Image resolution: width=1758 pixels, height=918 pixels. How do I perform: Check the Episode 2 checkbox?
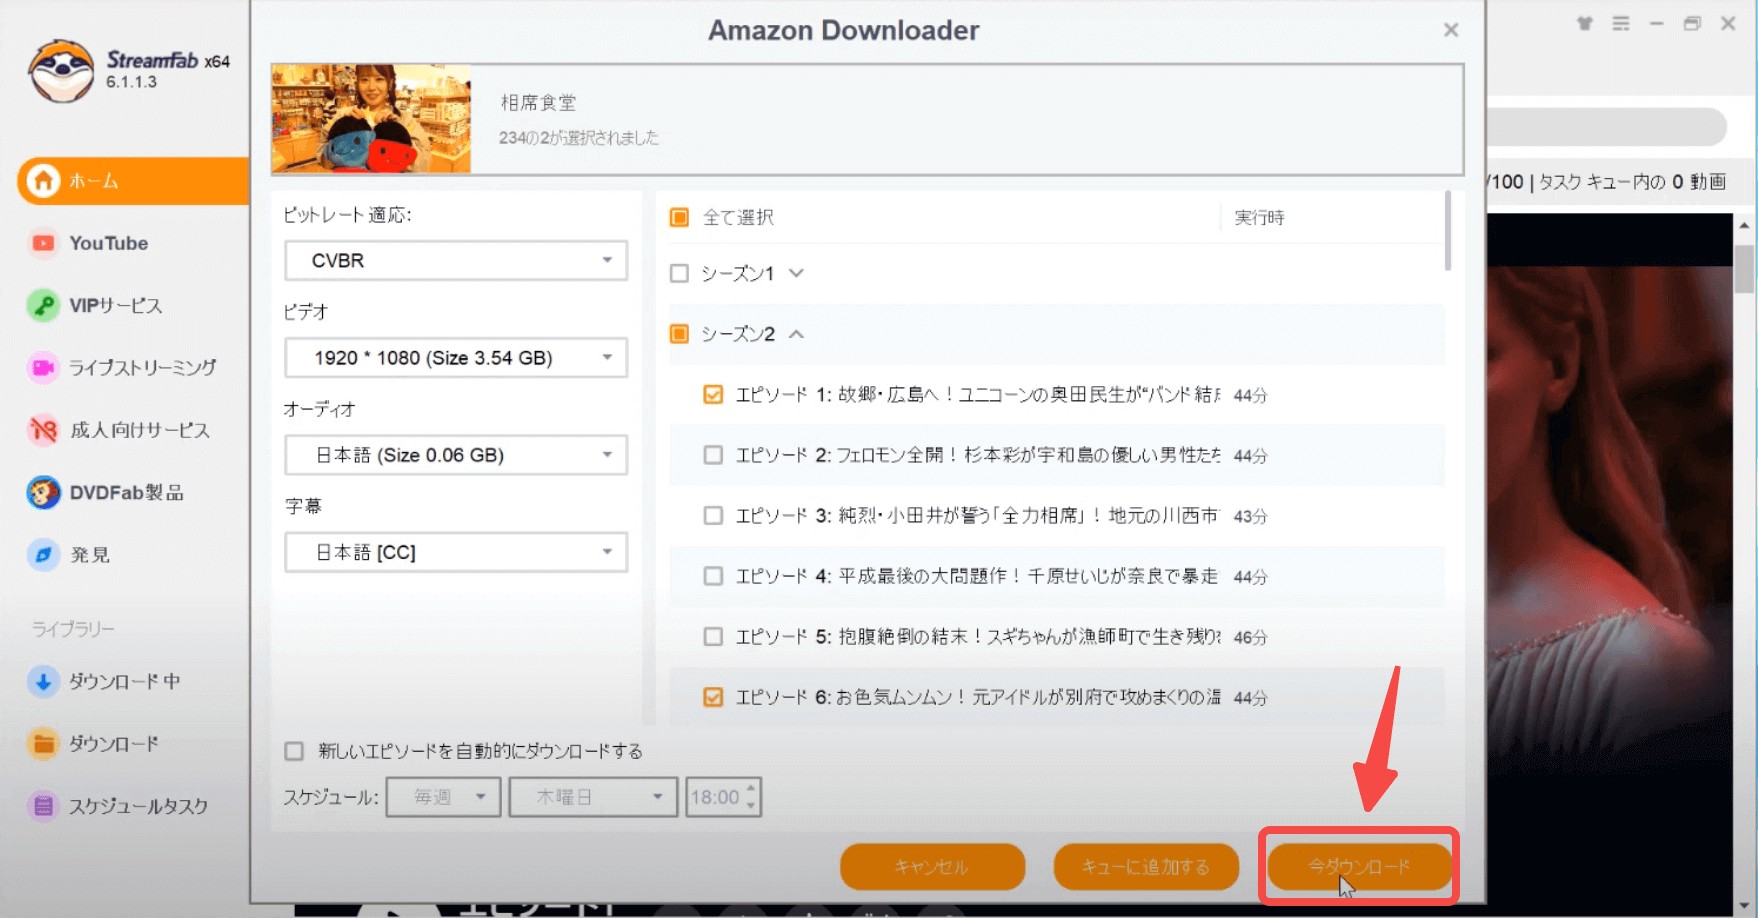[713, 455]
